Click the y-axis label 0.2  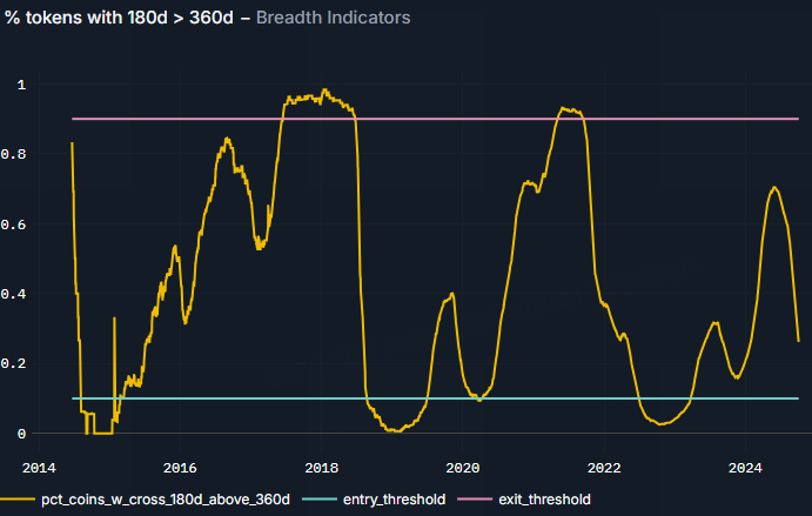click(x=13, y=364)
